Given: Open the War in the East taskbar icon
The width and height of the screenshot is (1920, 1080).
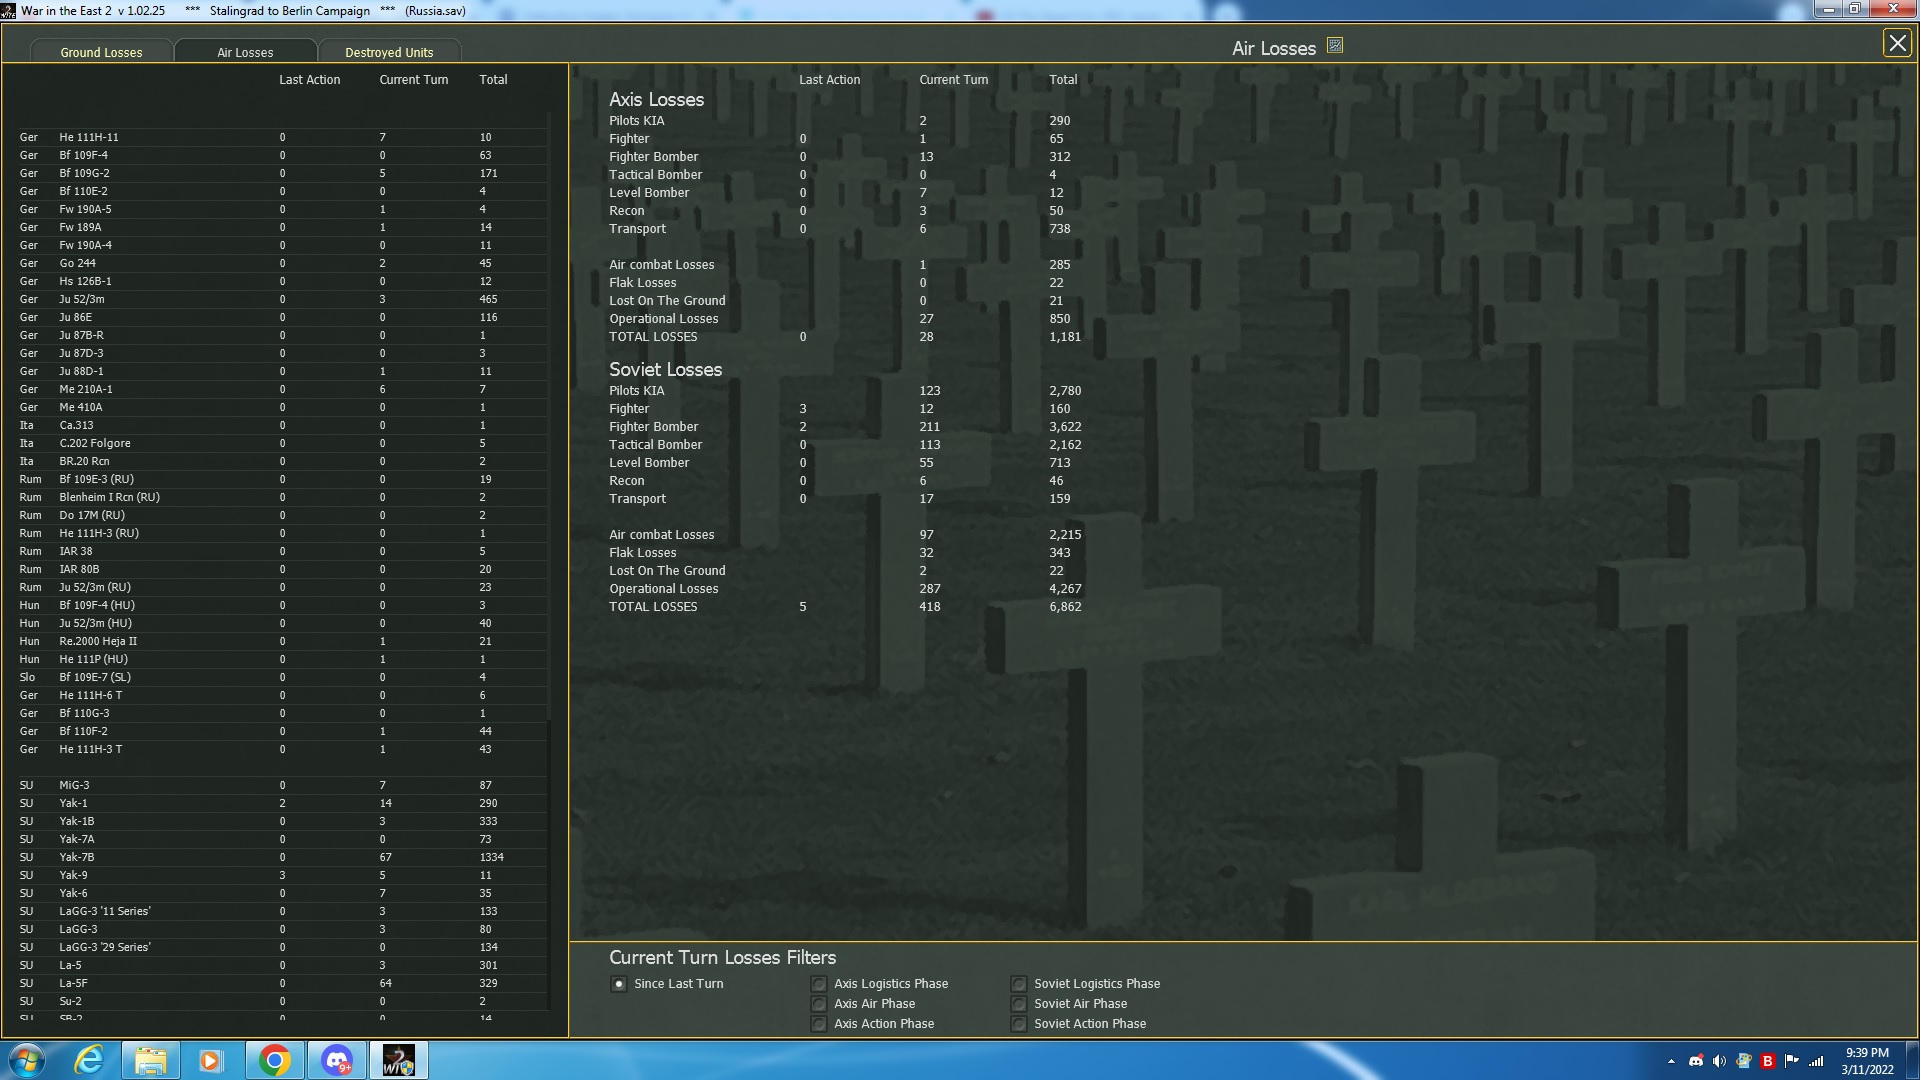Looking at the screenshot, I should coord(398,1060).
